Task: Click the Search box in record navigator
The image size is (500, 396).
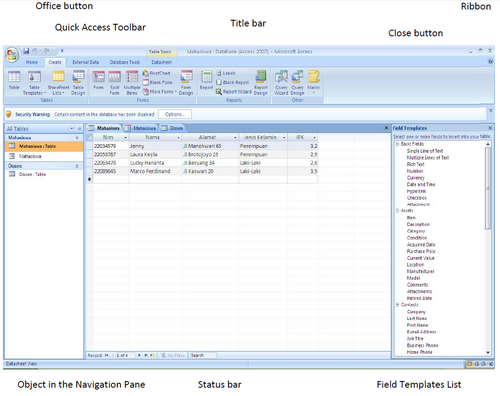Action: click(203, 355)
